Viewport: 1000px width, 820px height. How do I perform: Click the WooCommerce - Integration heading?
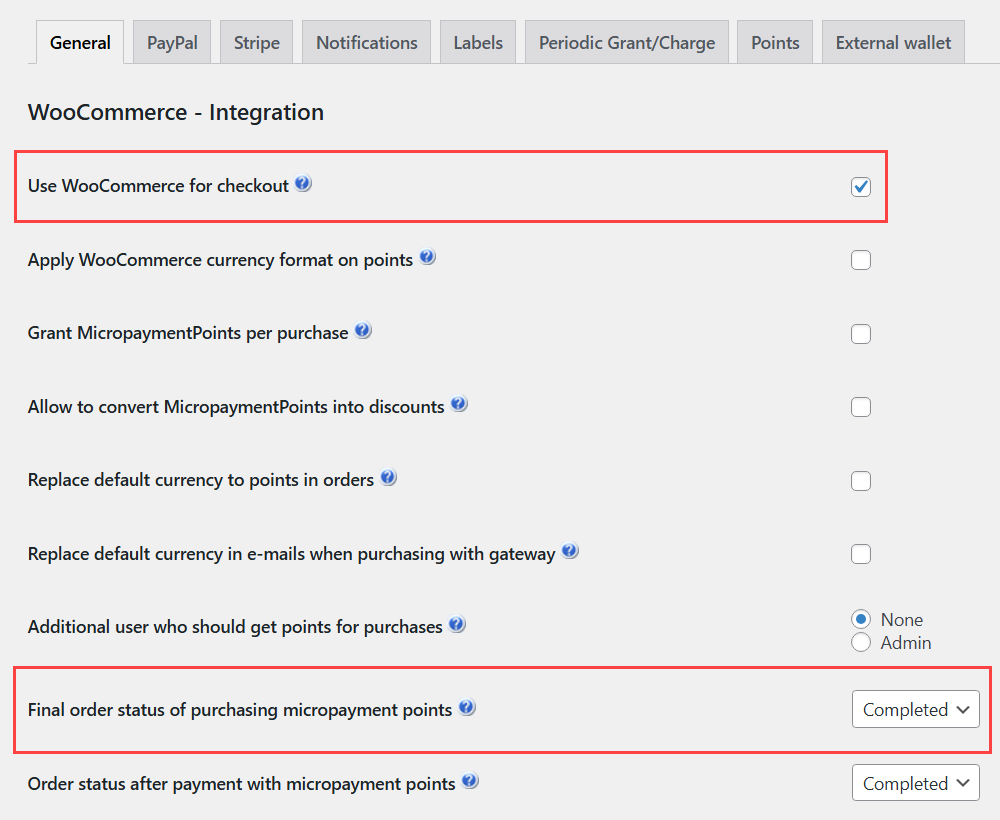(176, 112)
